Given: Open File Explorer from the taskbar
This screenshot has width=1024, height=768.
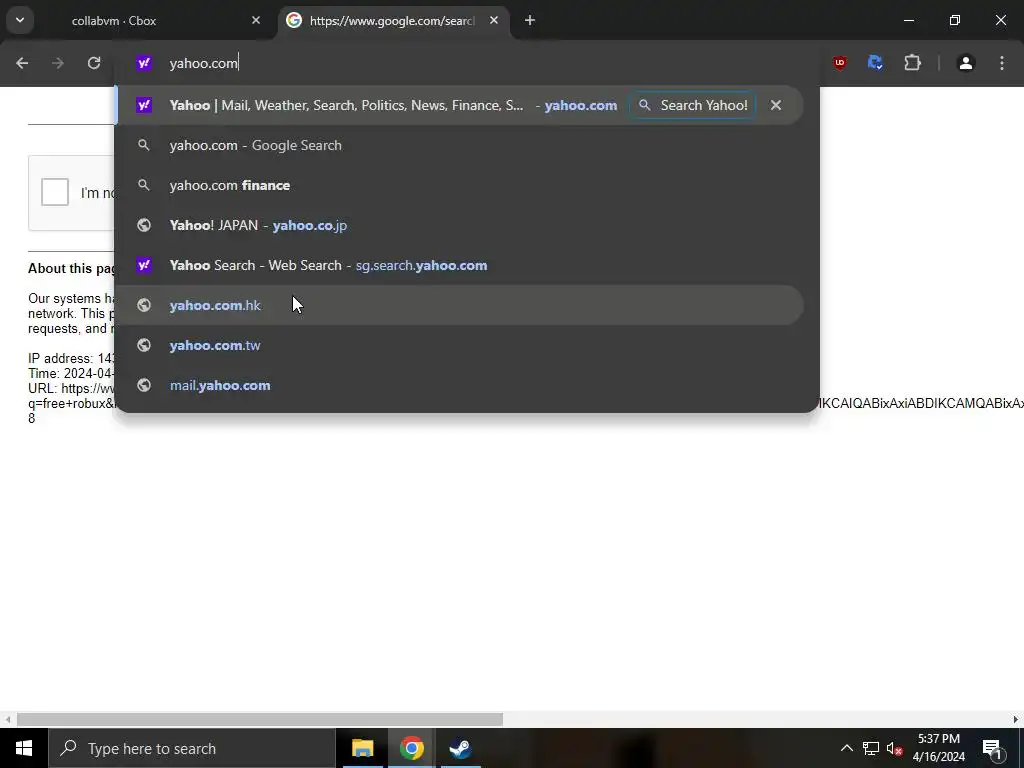Looking at the screenshot, I should tap(362, 748).
